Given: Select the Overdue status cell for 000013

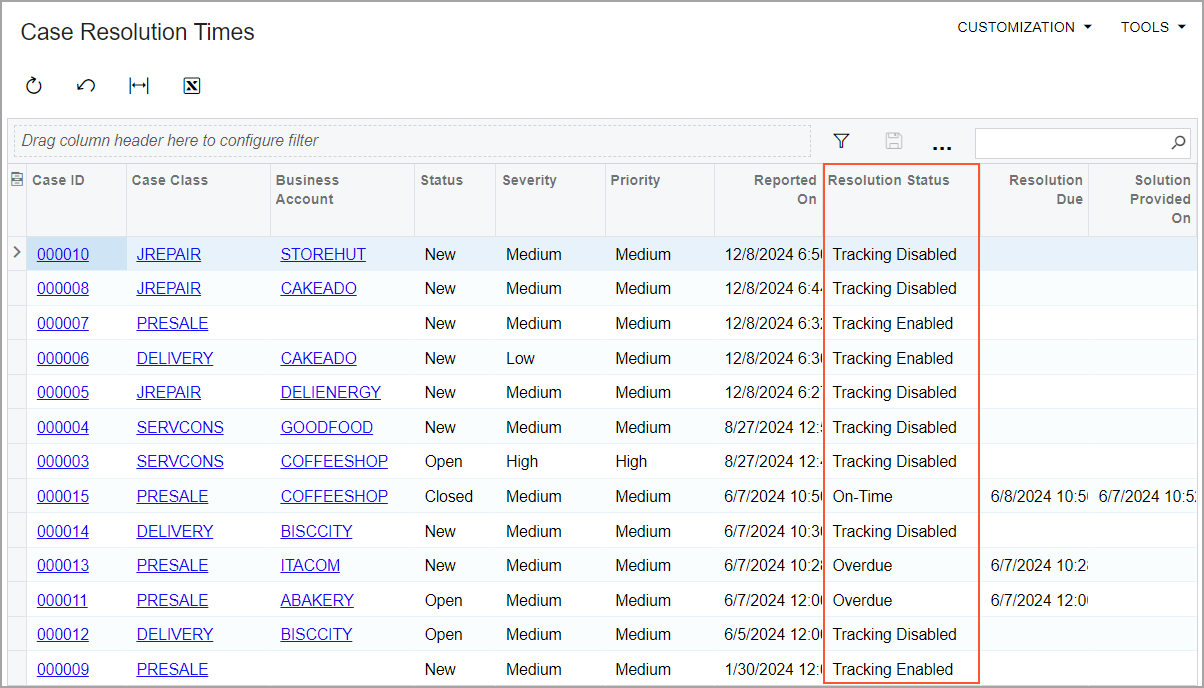Looking at the screenshot, I should pos(862,565).
